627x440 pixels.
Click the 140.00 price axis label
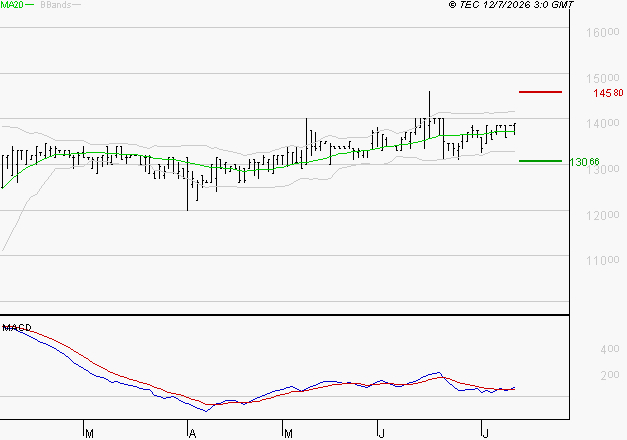(603, 123)
